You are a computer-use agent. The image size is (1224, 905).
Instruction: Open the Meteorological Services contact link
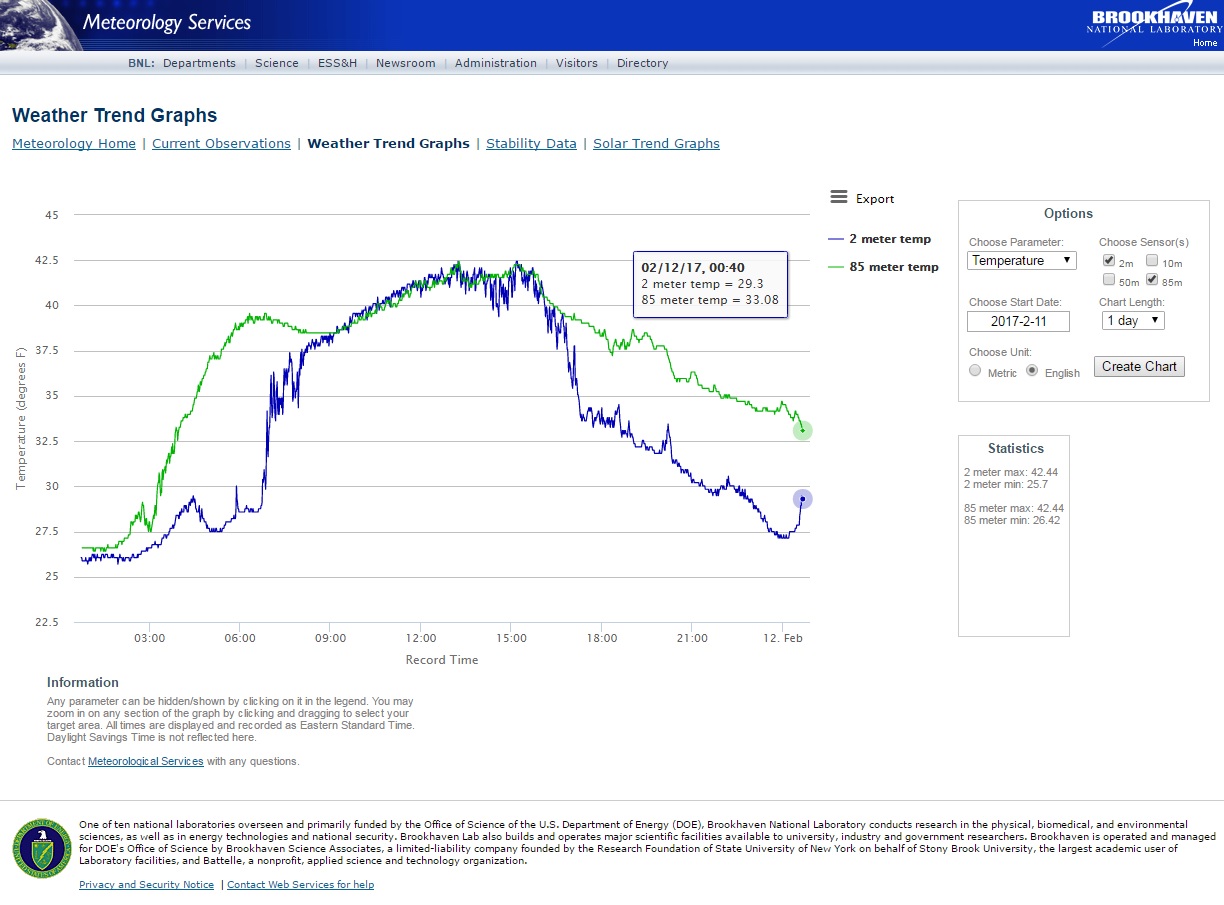(146, 761)
